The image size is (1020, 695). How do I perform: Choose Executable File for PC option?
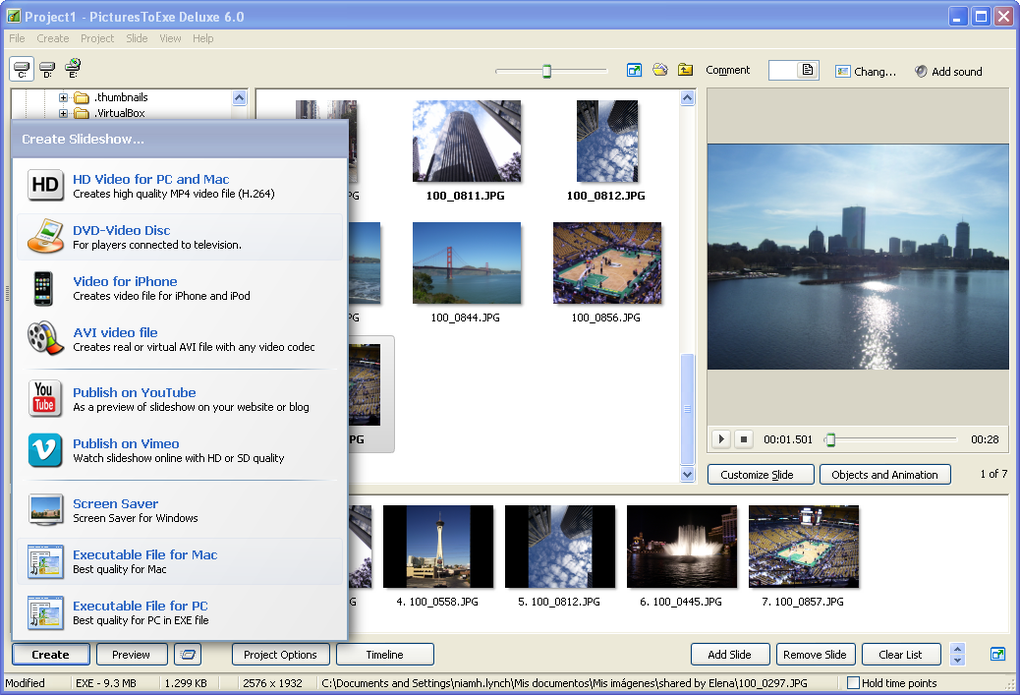click(180, 612)
